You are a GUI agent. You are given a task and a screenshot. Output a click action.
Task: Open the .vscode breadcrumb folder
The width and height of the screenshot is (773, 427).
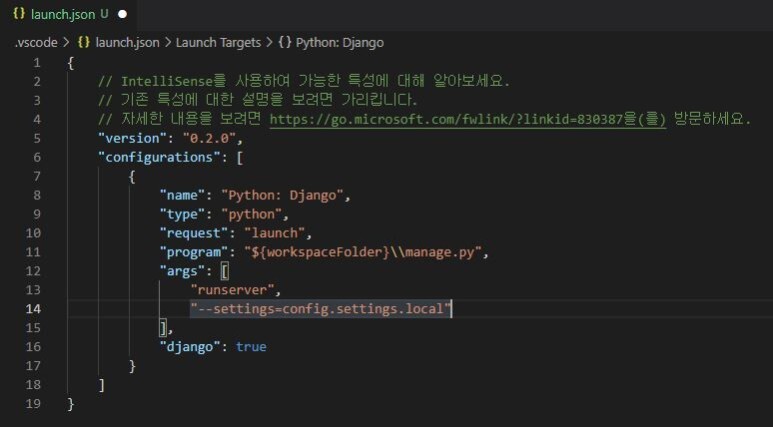coord(36,42)
